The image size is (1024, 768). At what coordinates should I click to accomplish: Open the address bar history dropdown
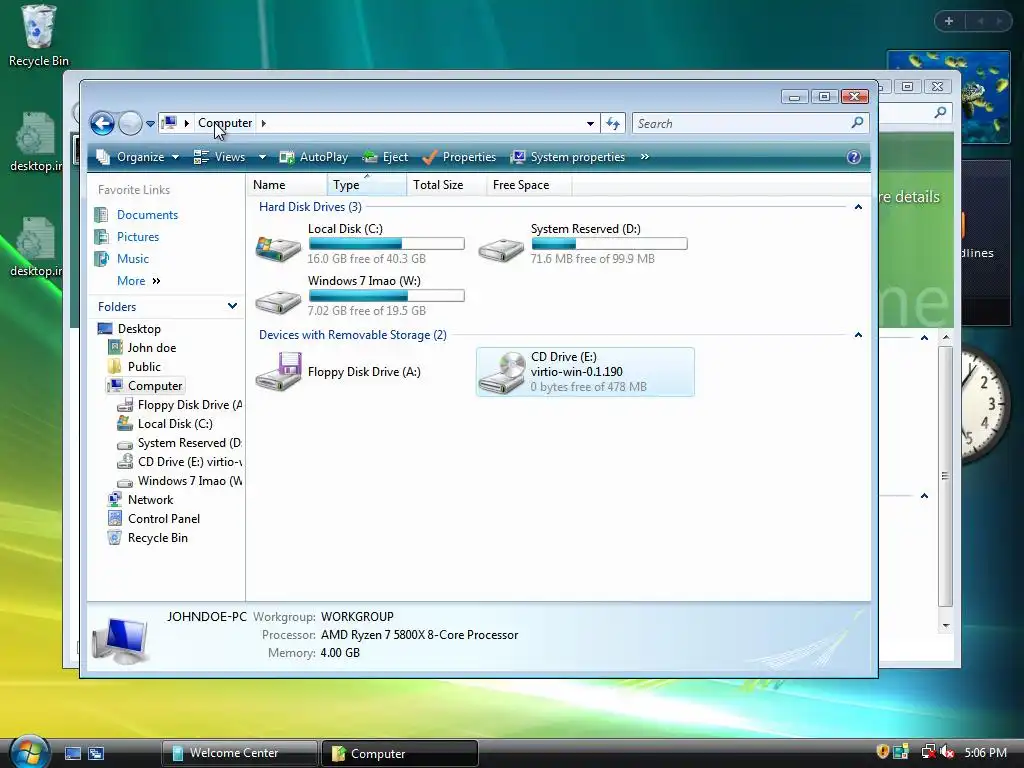pos(590,123)
